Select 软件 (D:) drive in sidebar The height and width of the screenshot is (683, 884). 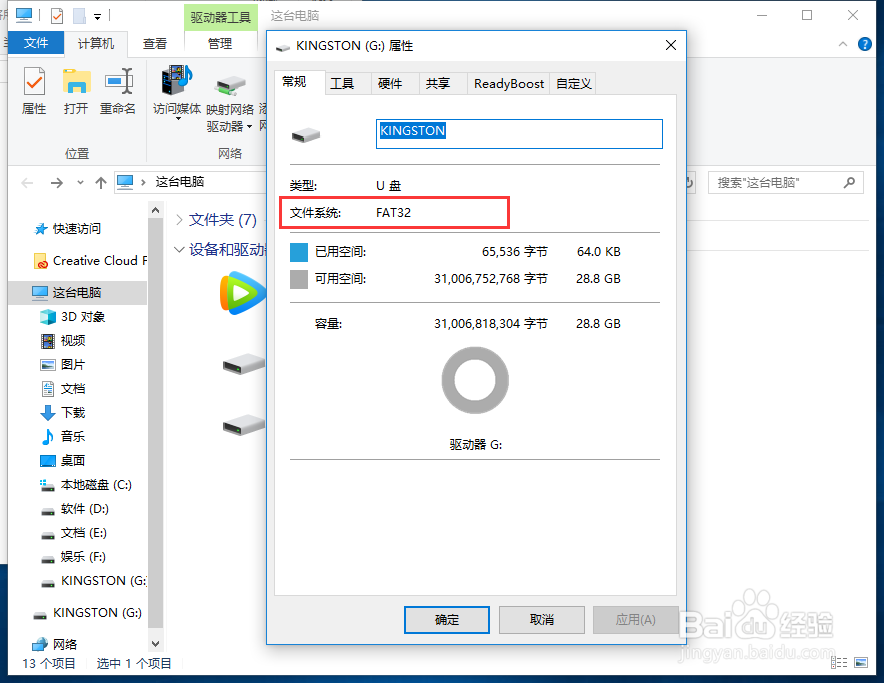point(74,509)
